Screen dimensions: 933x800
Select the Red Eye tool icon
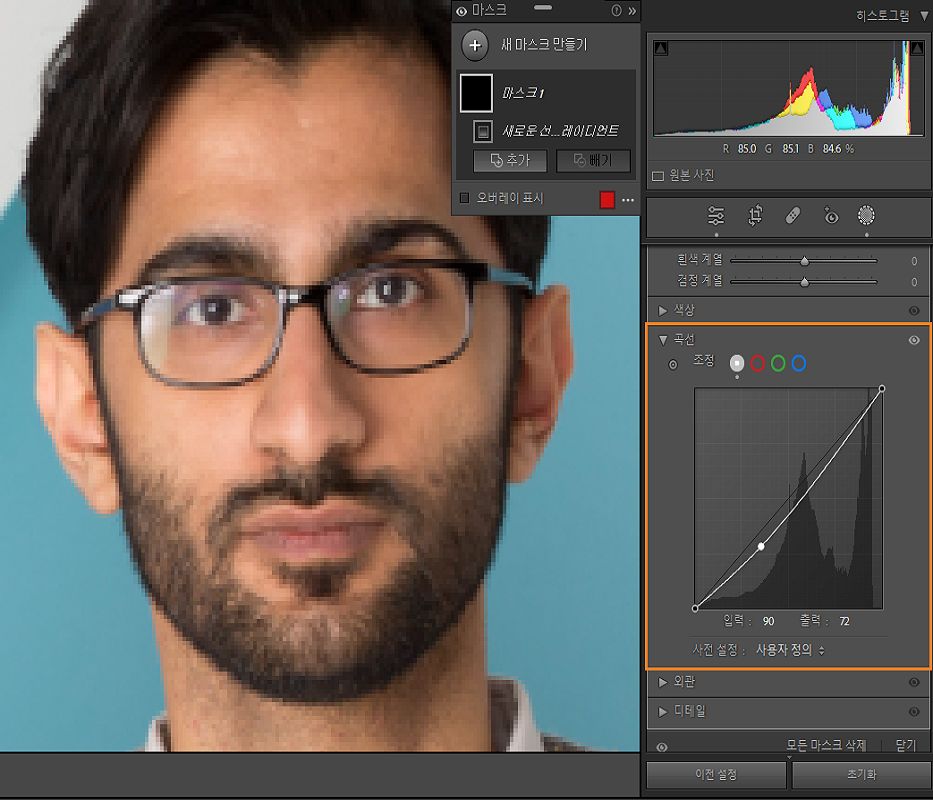[x=831, y=215]
